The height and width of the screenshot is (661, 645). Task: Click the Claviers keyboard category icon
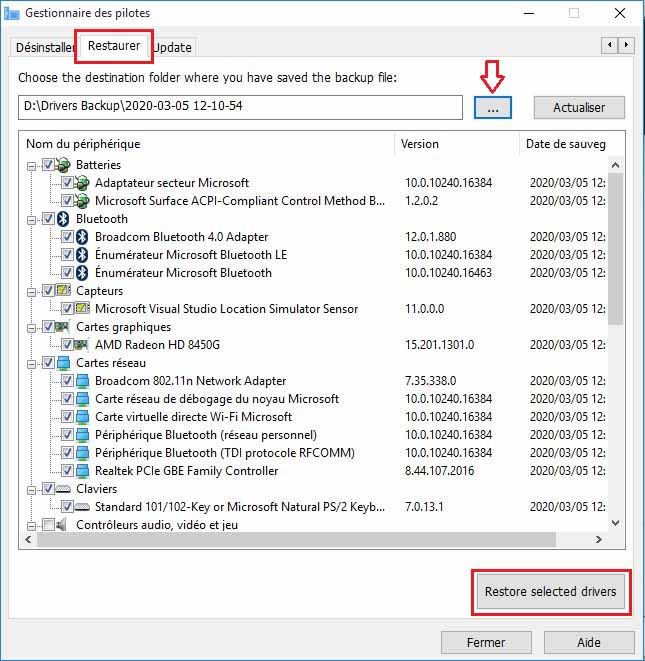[63, 489]
